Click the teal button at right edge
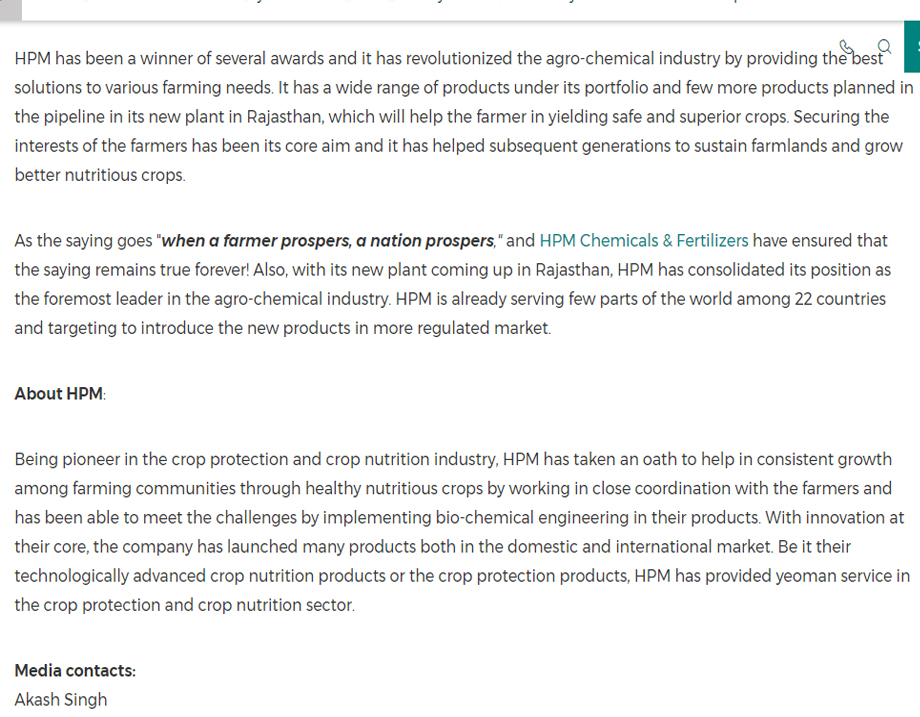 912,46
